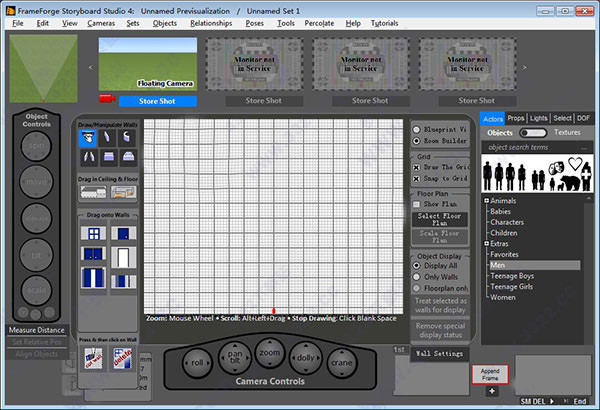Show next camera monitors with right arrow

(x=525, y=67)
